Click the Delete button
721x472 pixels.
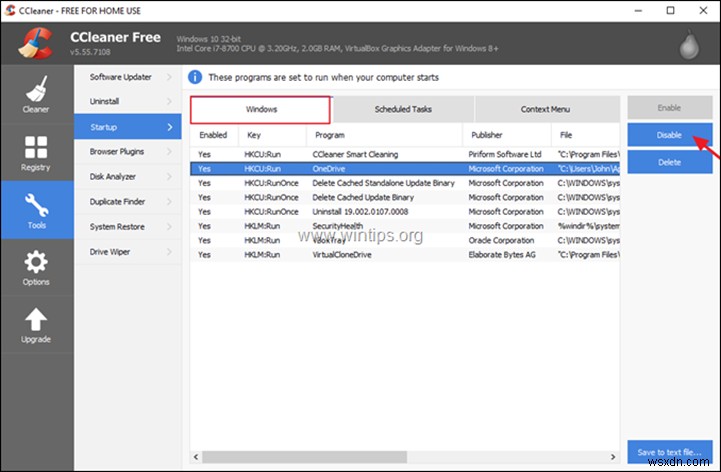tap(670, 162)
